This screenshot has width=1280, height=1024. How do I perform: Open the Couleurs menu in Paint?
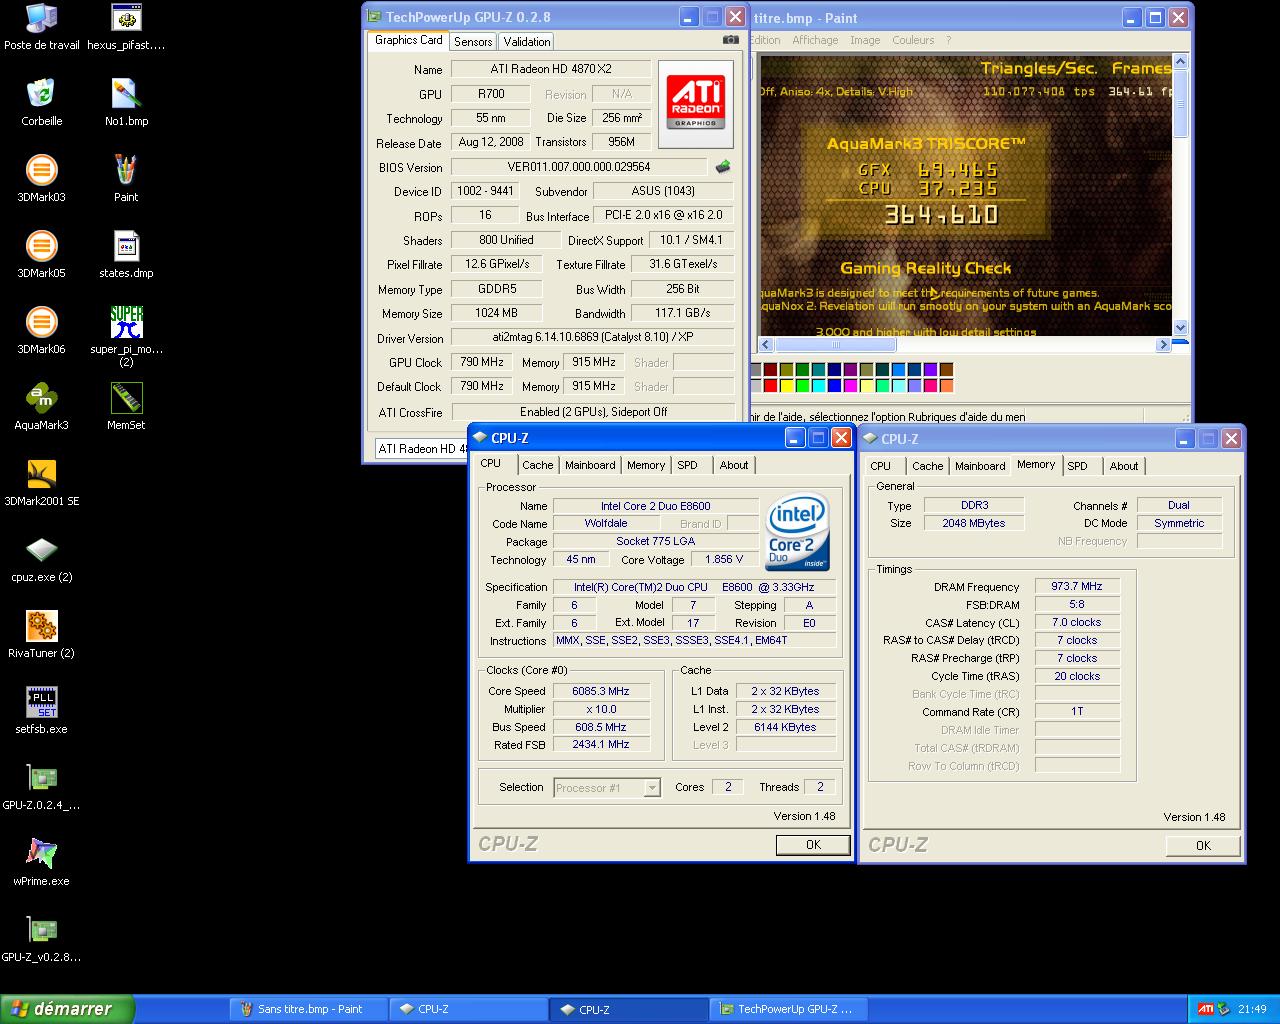click(913, 40)
